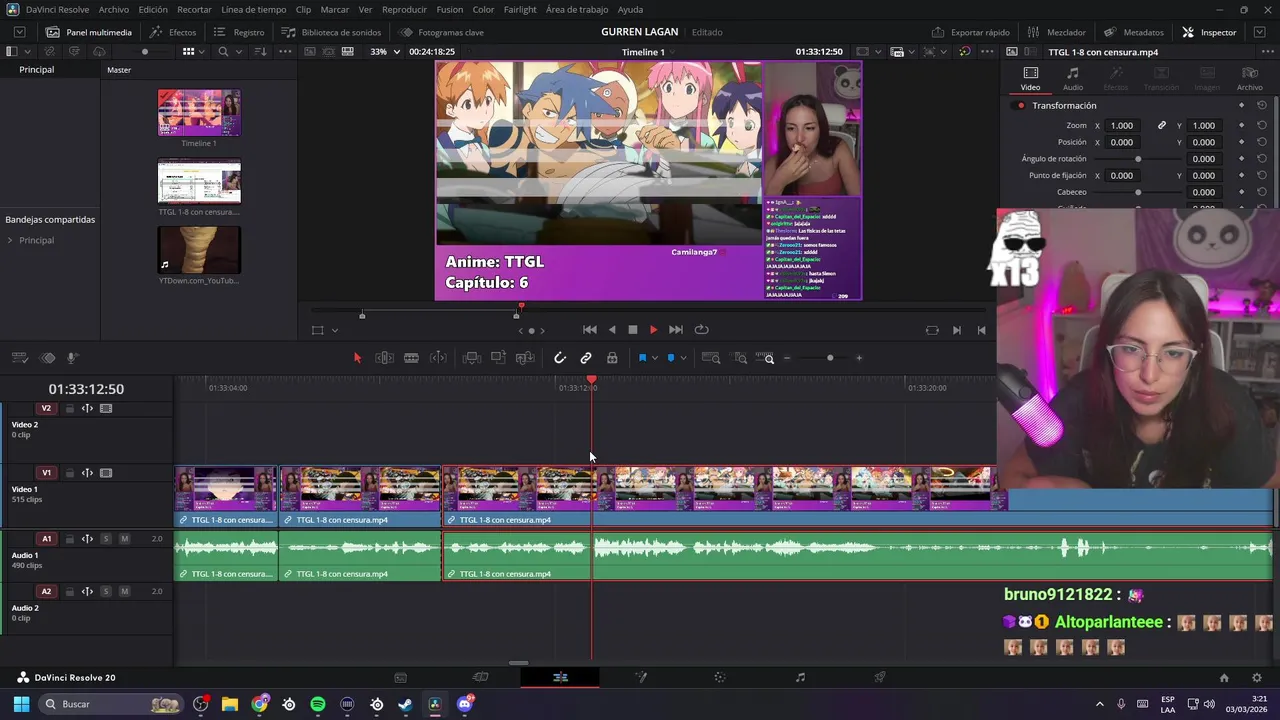Toggle Auto Track Selector on V2
The width and height of the screenshot is (1280, 720).
point(87,408)
